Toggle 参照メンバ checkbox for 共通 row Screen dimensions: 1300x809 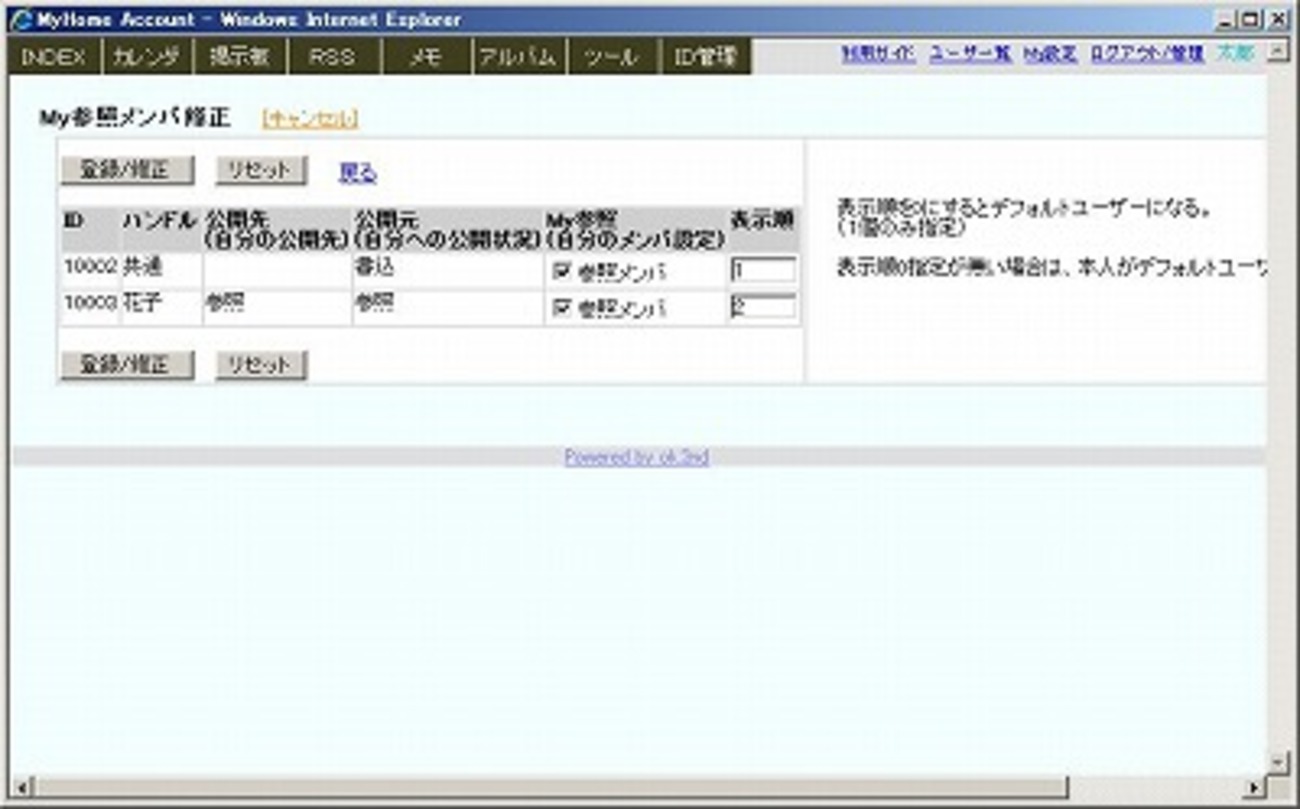coord(561,271)
